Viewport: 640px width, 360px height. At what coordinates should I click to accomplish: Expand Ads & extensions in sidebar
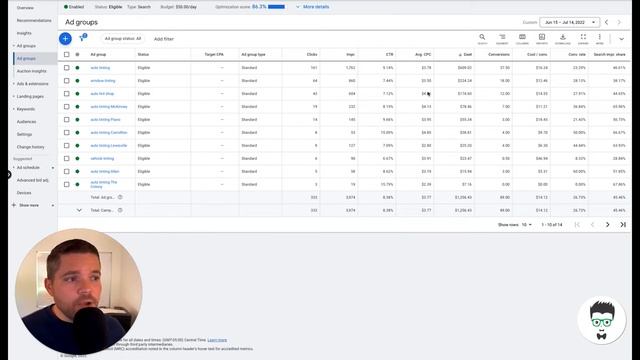pos(13,84)
